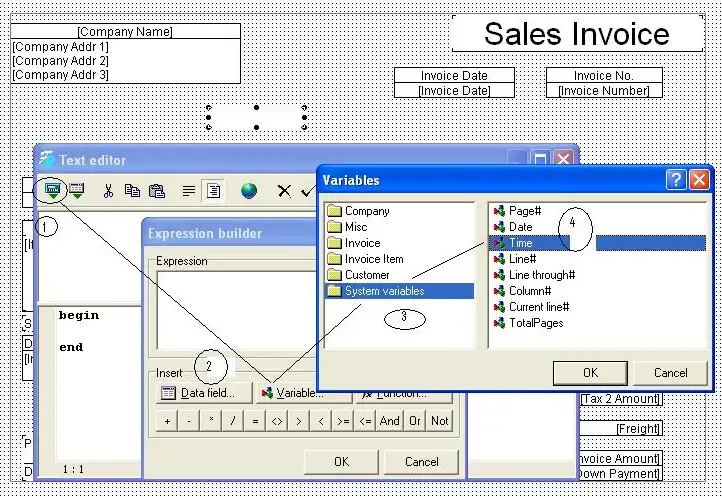Click Cancel in the Variables dialog

670,373
